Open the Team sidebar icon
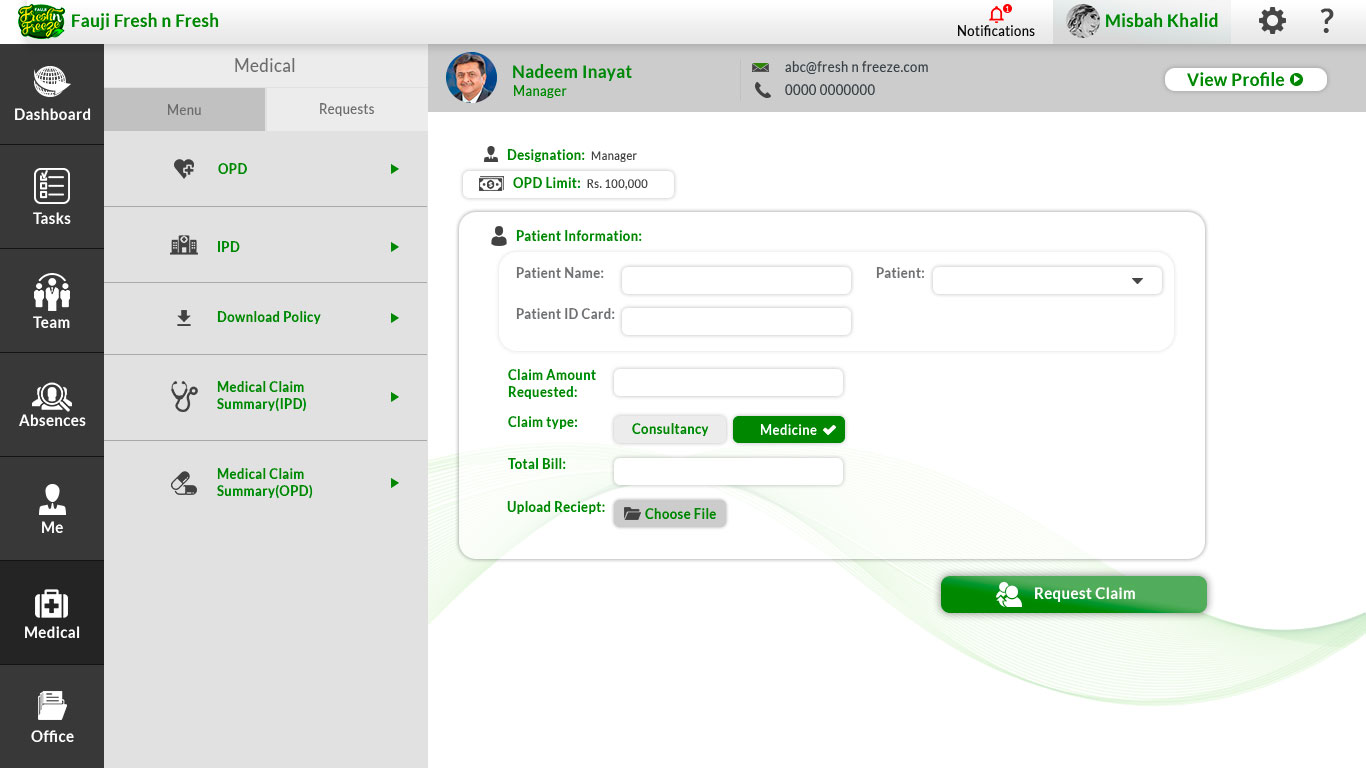Image resolution: width=1366 pixels, height=768 pixels. [52, 292]
